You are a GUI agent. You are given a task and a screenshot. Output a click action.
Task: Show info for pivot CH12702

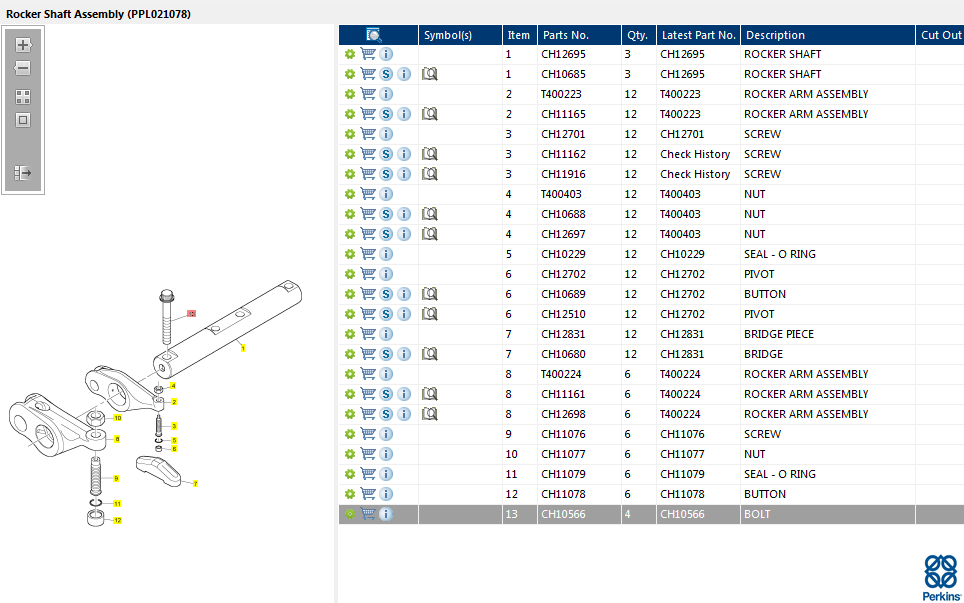tap(386, 274)
